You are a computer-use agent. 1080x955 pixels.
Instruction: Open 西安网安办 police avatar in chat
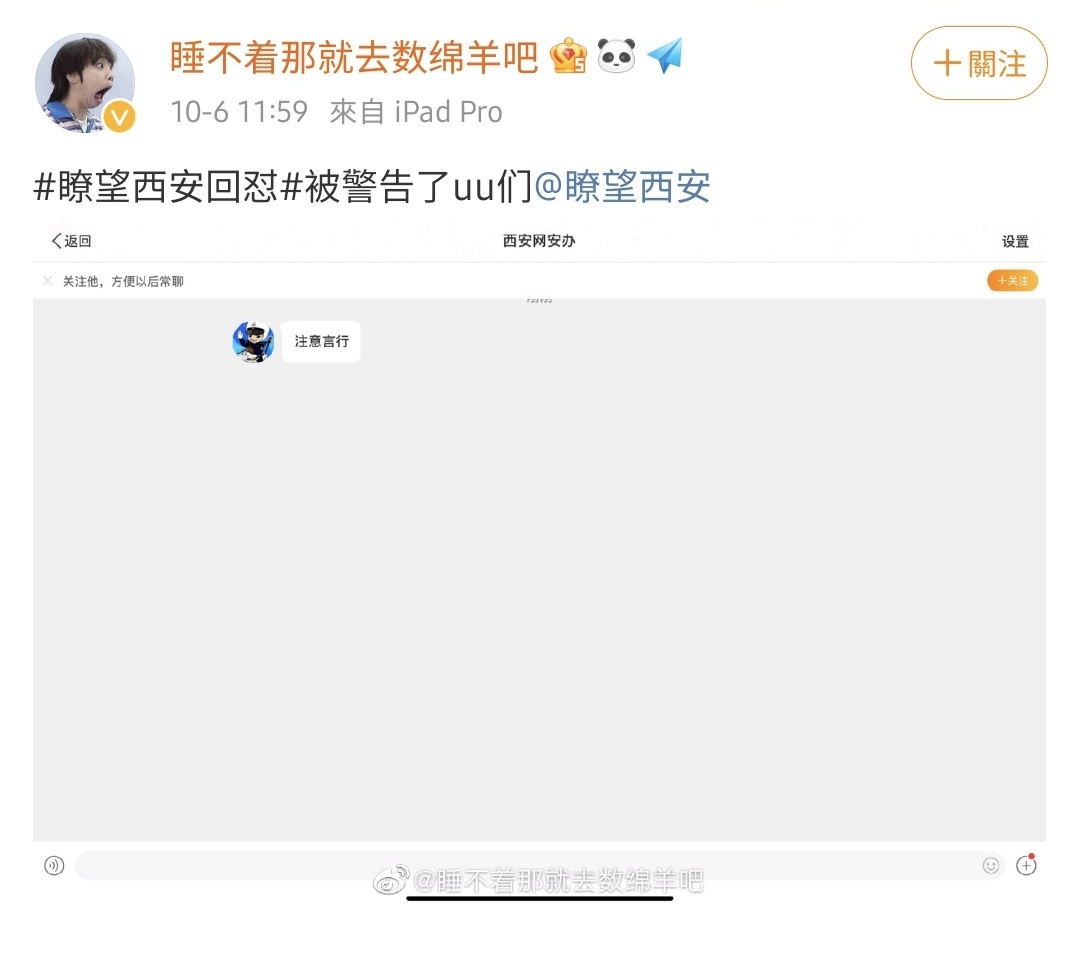[x=253, y=342]
